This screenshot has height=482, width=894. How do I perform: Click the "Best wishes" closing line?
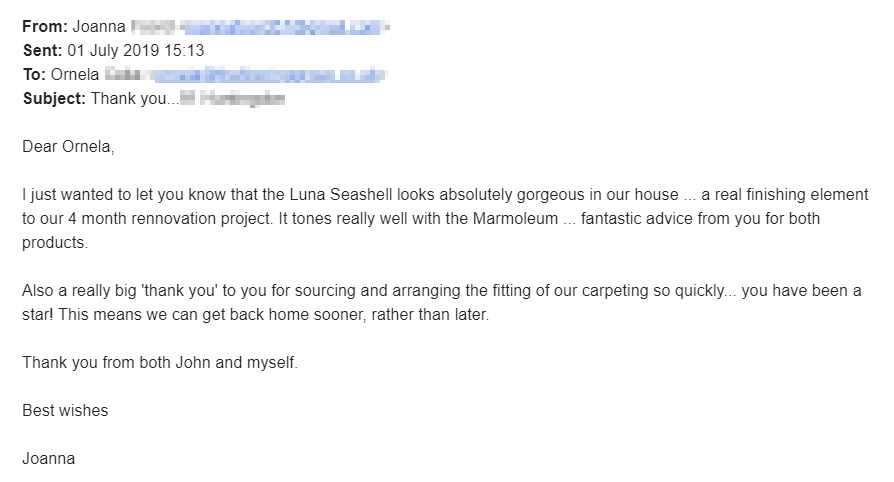click(x=65, y=410)
